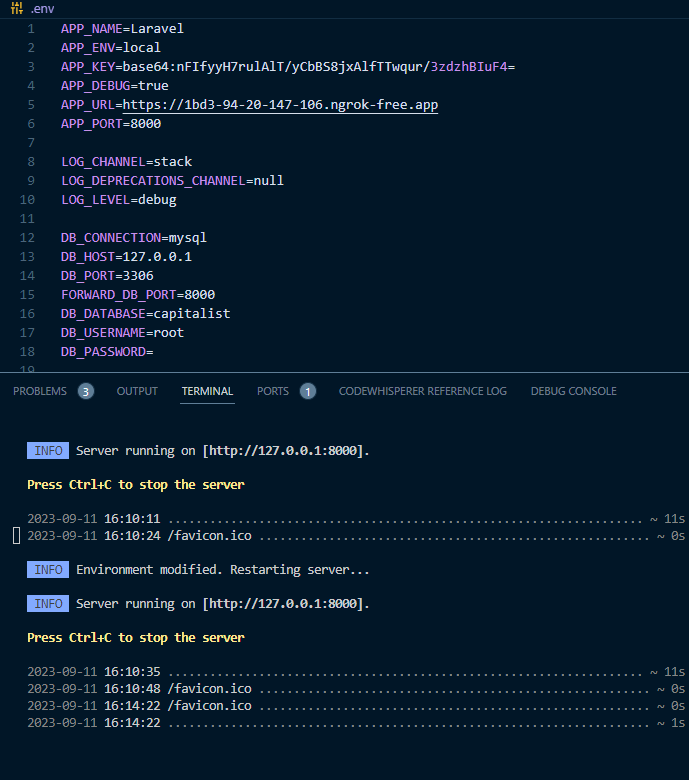Click the PROBLEMS count badge showing 3
Screen dimensions: 689x780
(86, 391)
